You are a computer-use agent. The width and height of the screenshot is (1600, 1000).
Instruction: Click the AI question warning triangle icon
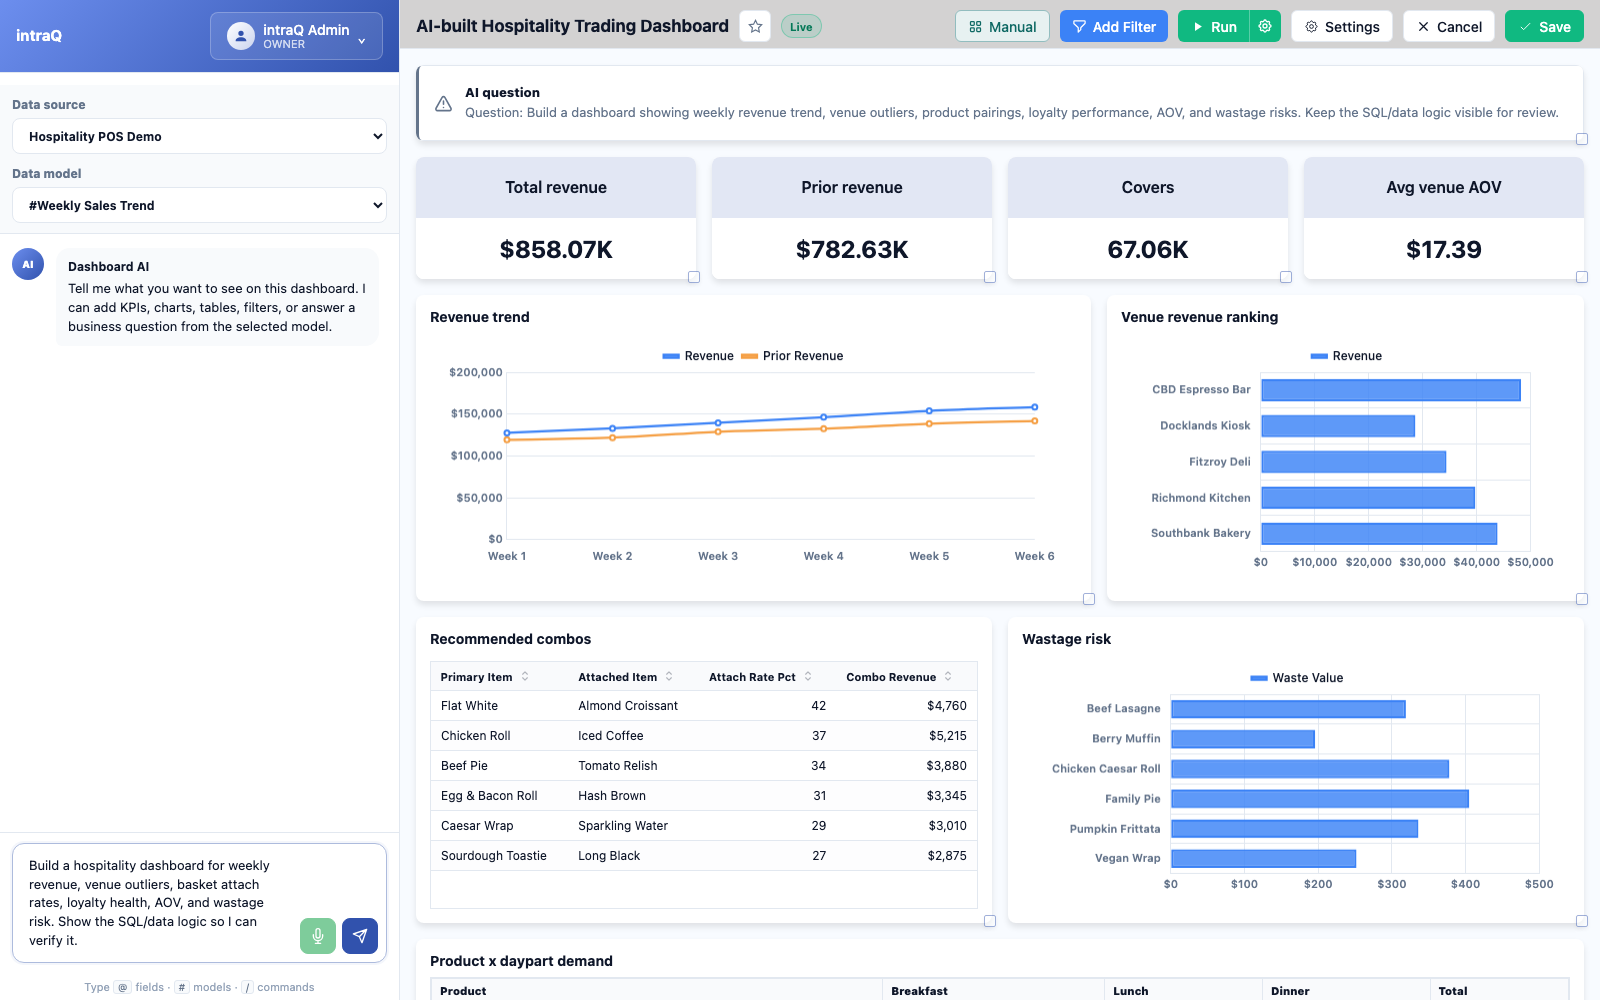(x=443, y=103)
